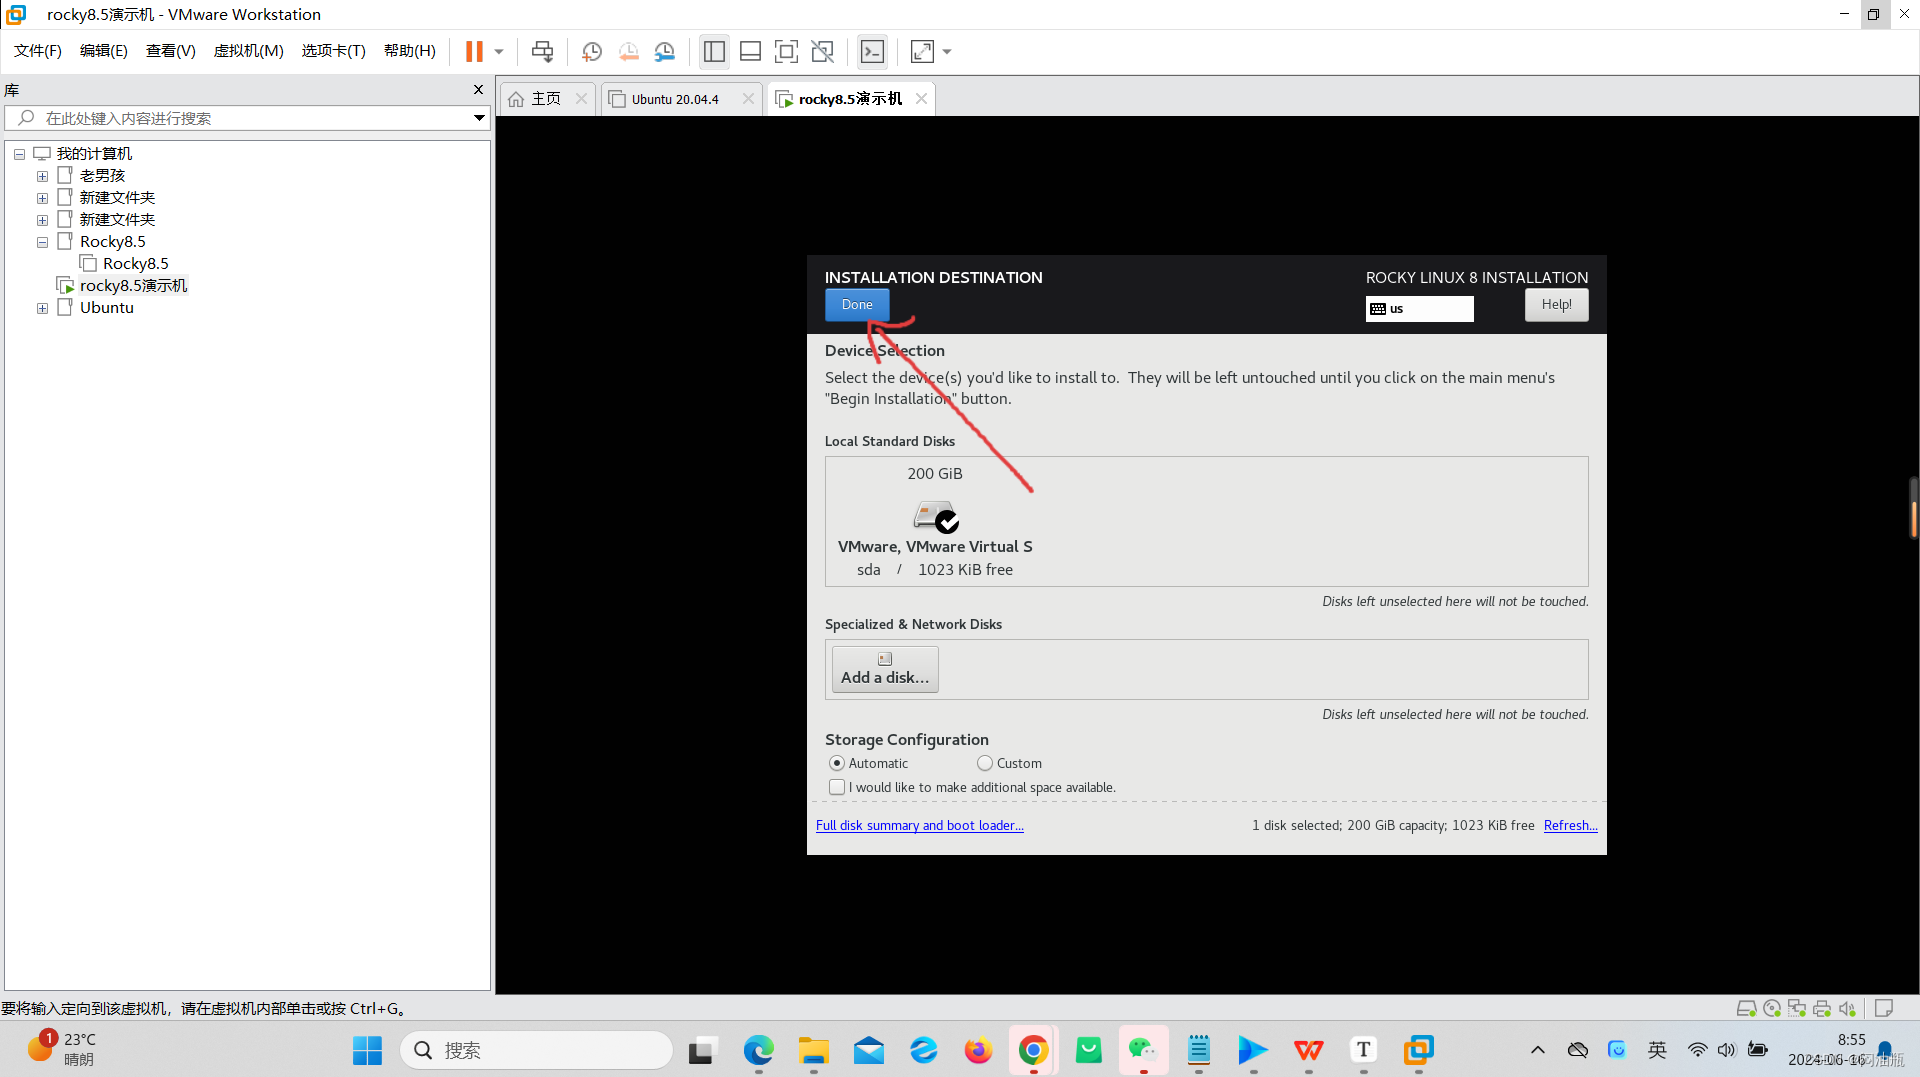Open the 编辑(E) menu

coord(104,51)
